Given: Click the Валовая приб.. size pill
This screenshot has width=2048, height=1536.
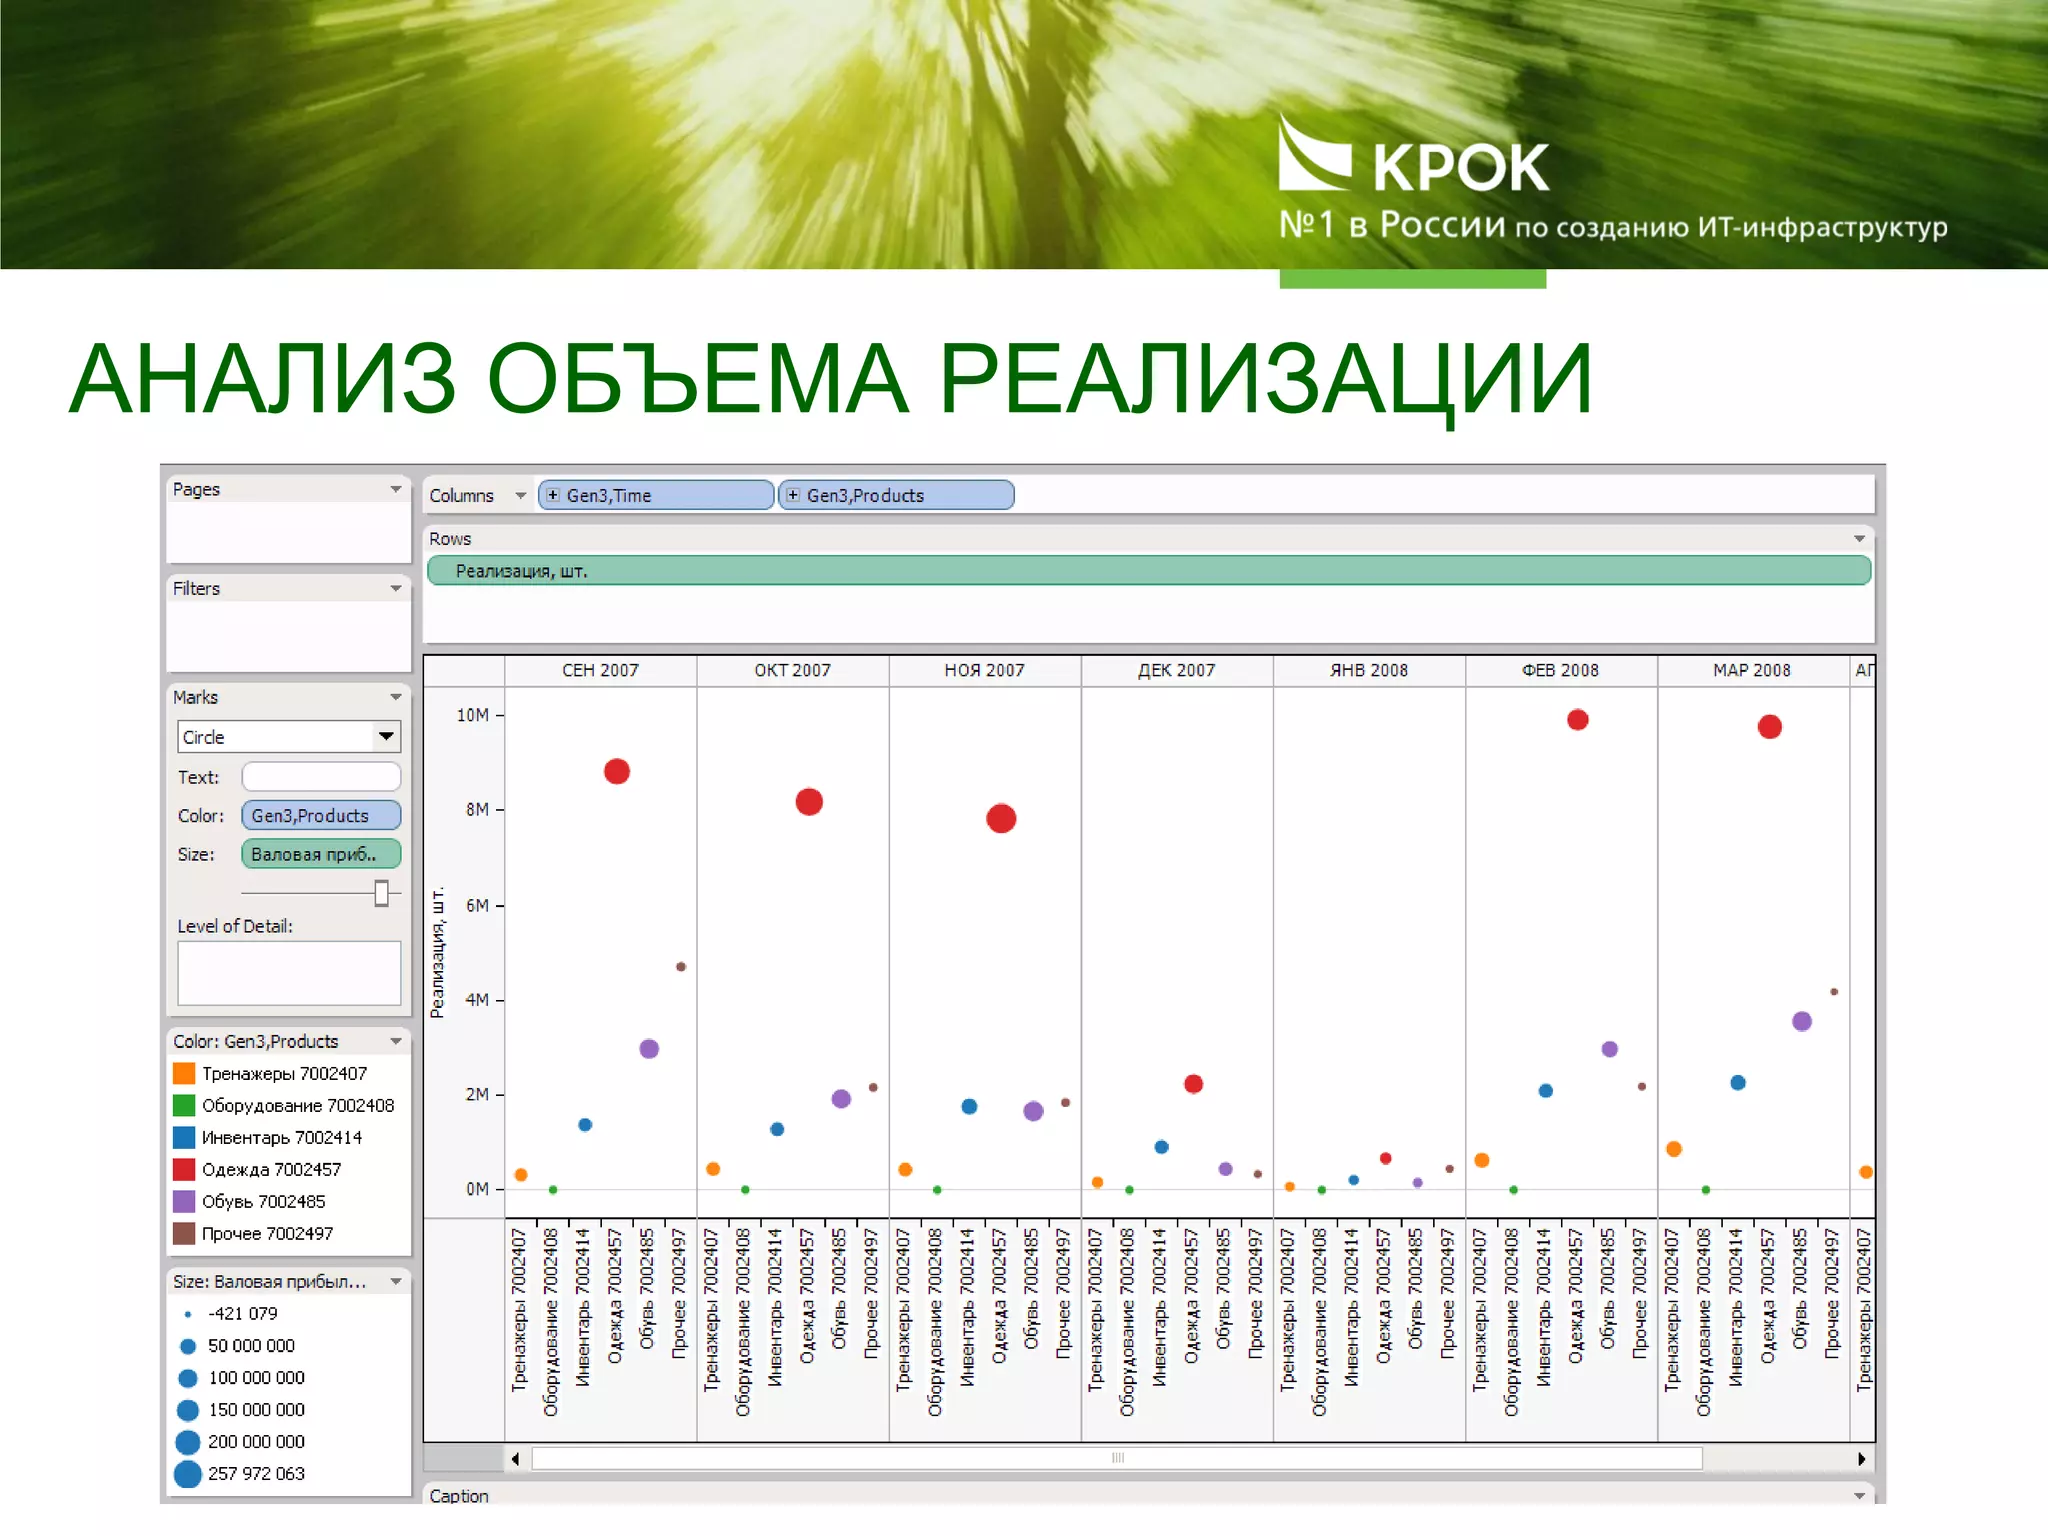Looking at the screenshot, I should click(x=320, y=854).
